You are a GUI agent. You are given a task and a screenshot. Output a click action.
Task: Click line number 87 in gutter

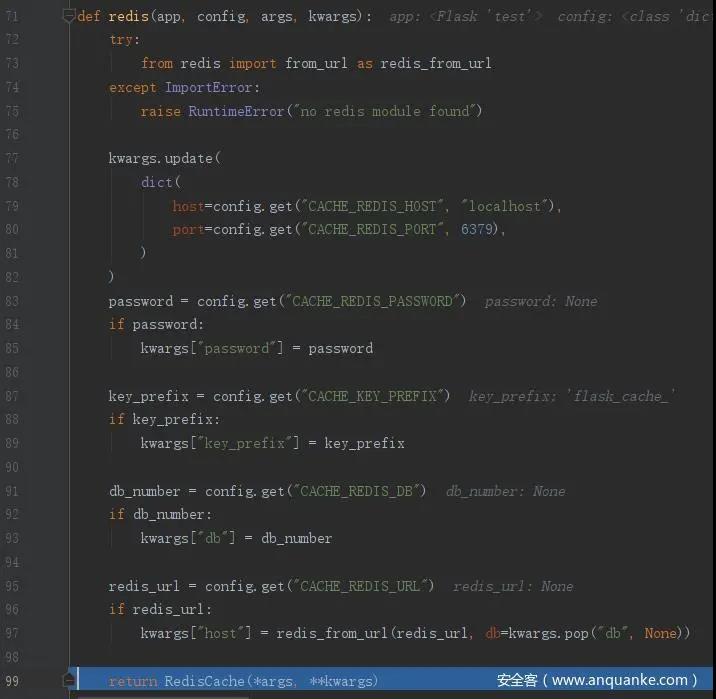pos(12,396)
